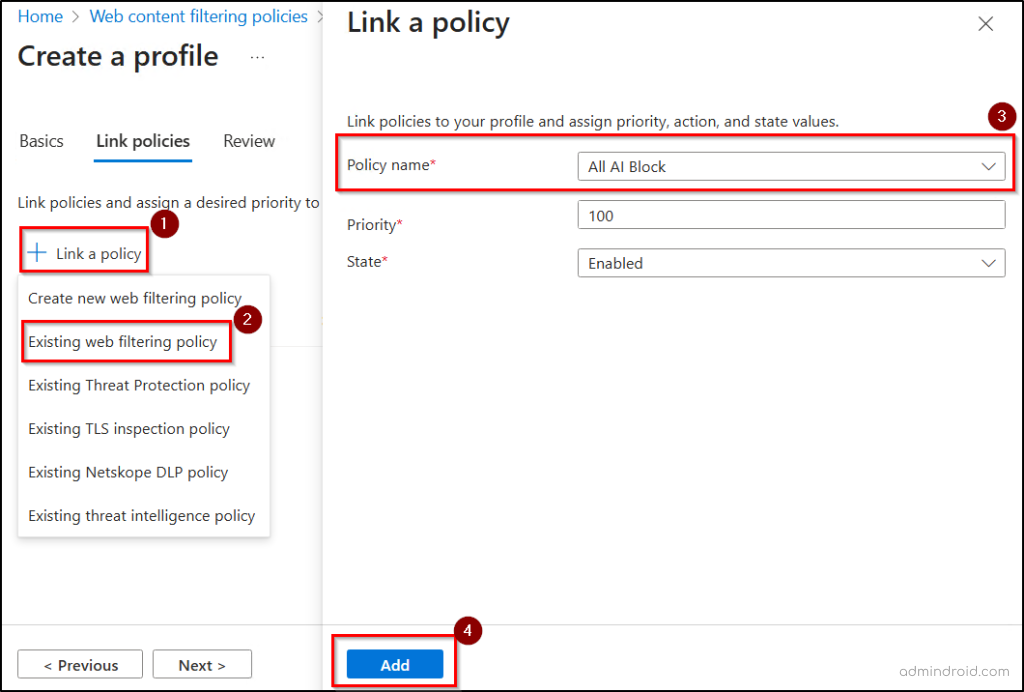Open the Review tab
Screen dimensions: 1024x692
coord(249,141)
